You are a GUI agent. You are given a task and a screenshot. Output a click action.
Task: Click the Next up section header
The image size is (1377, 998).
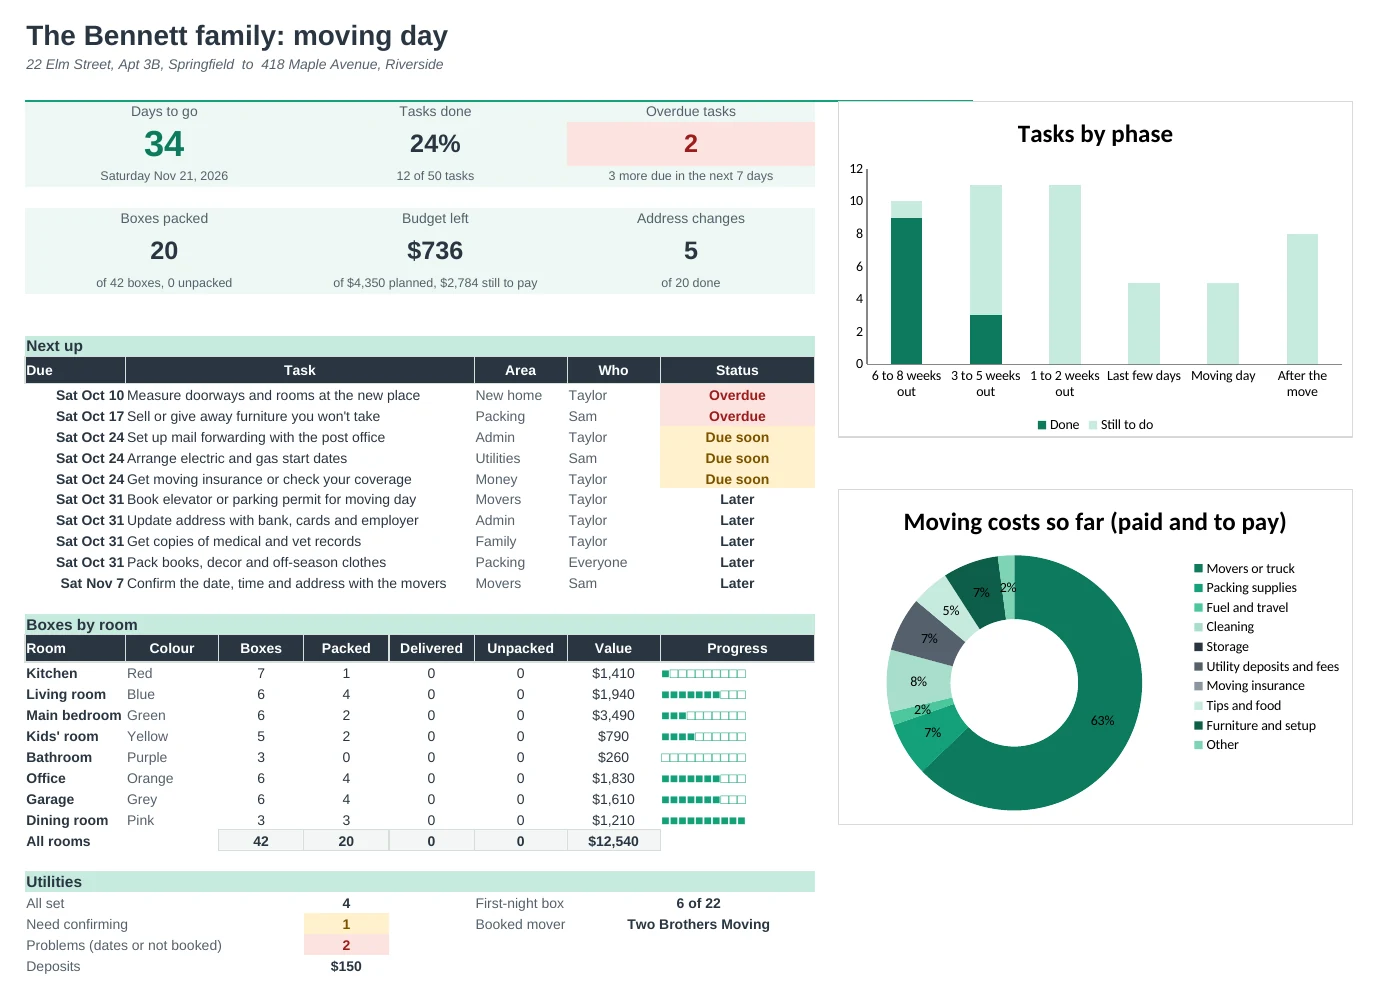pos(420,346)
